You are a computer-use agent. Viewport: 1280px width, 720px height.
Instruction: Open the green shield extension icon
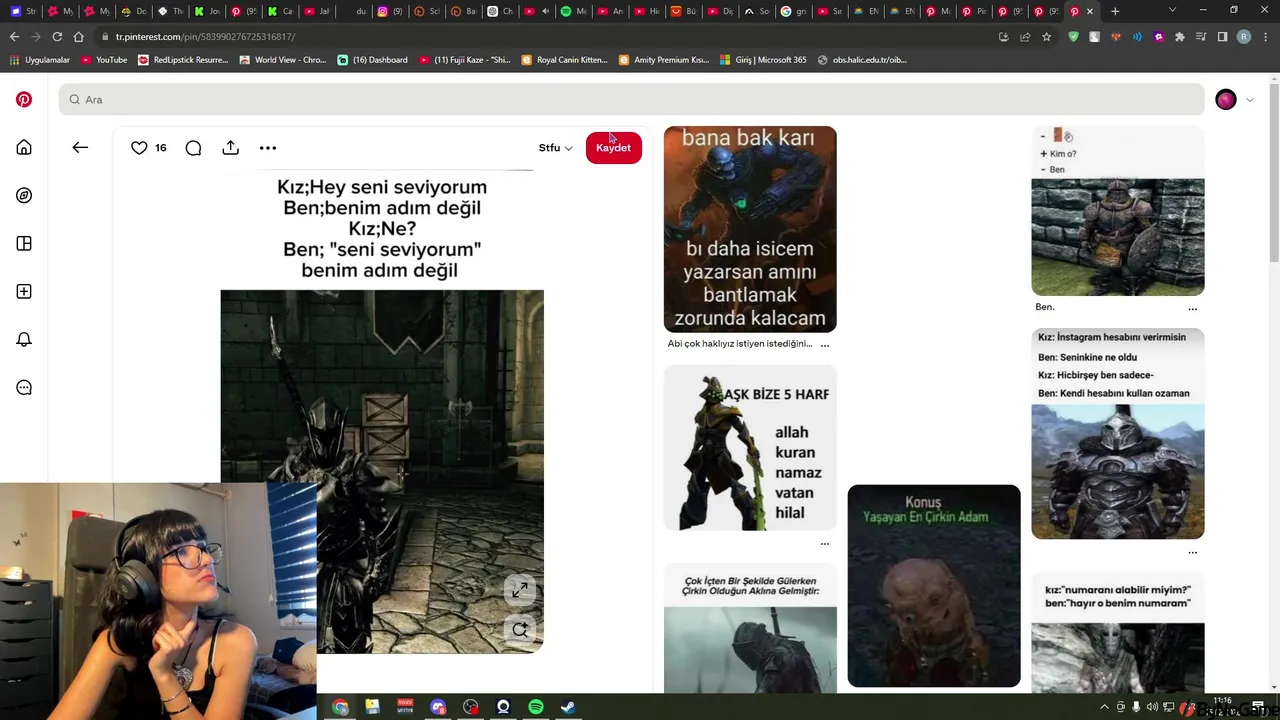1073,37
